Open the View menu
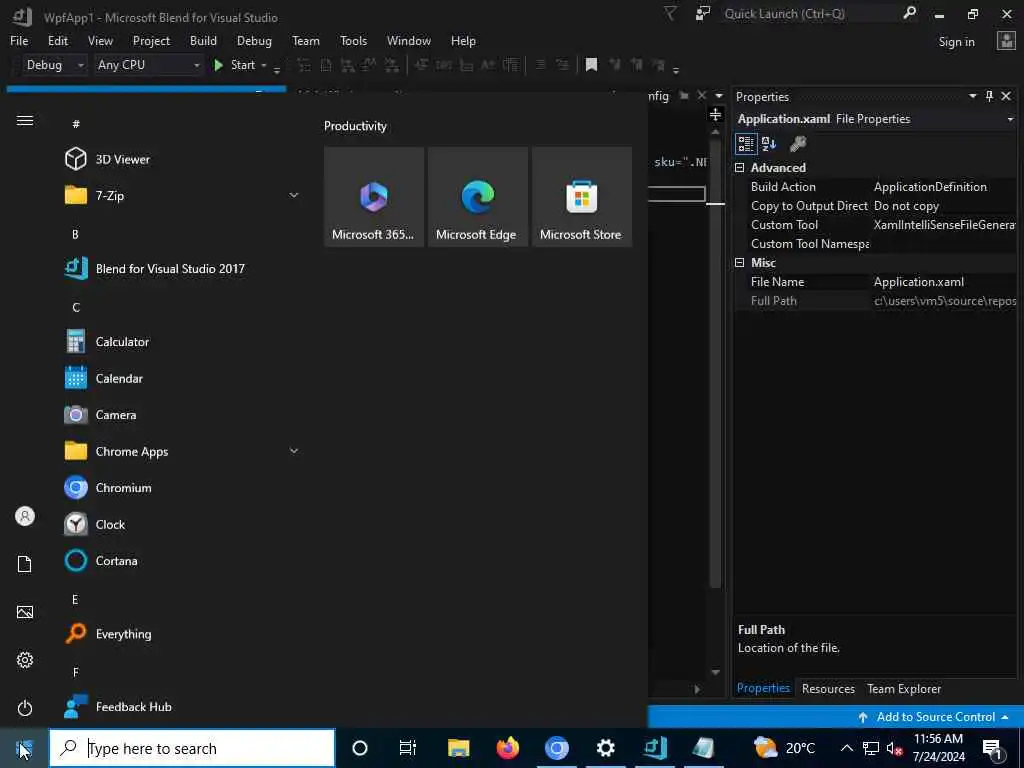 point(101,40)
